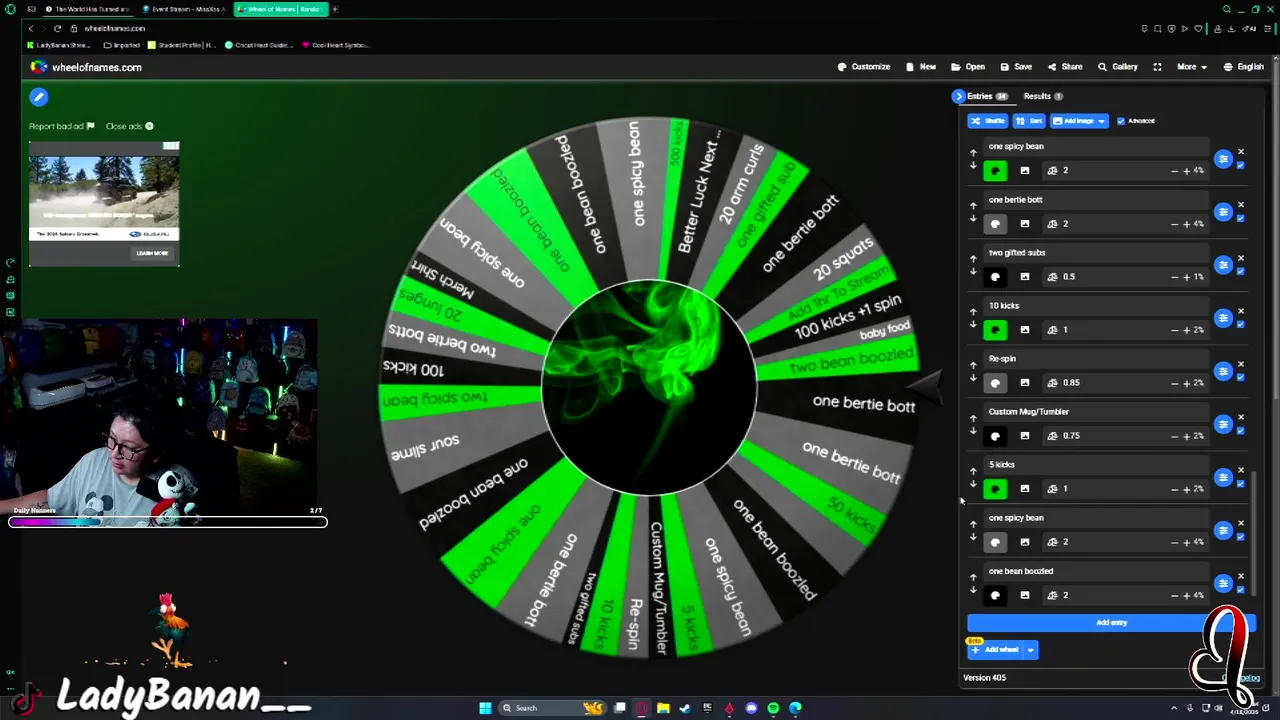
Task: Open settings icon for Custom Mug/Tumbler
Action: point(1223,424)
